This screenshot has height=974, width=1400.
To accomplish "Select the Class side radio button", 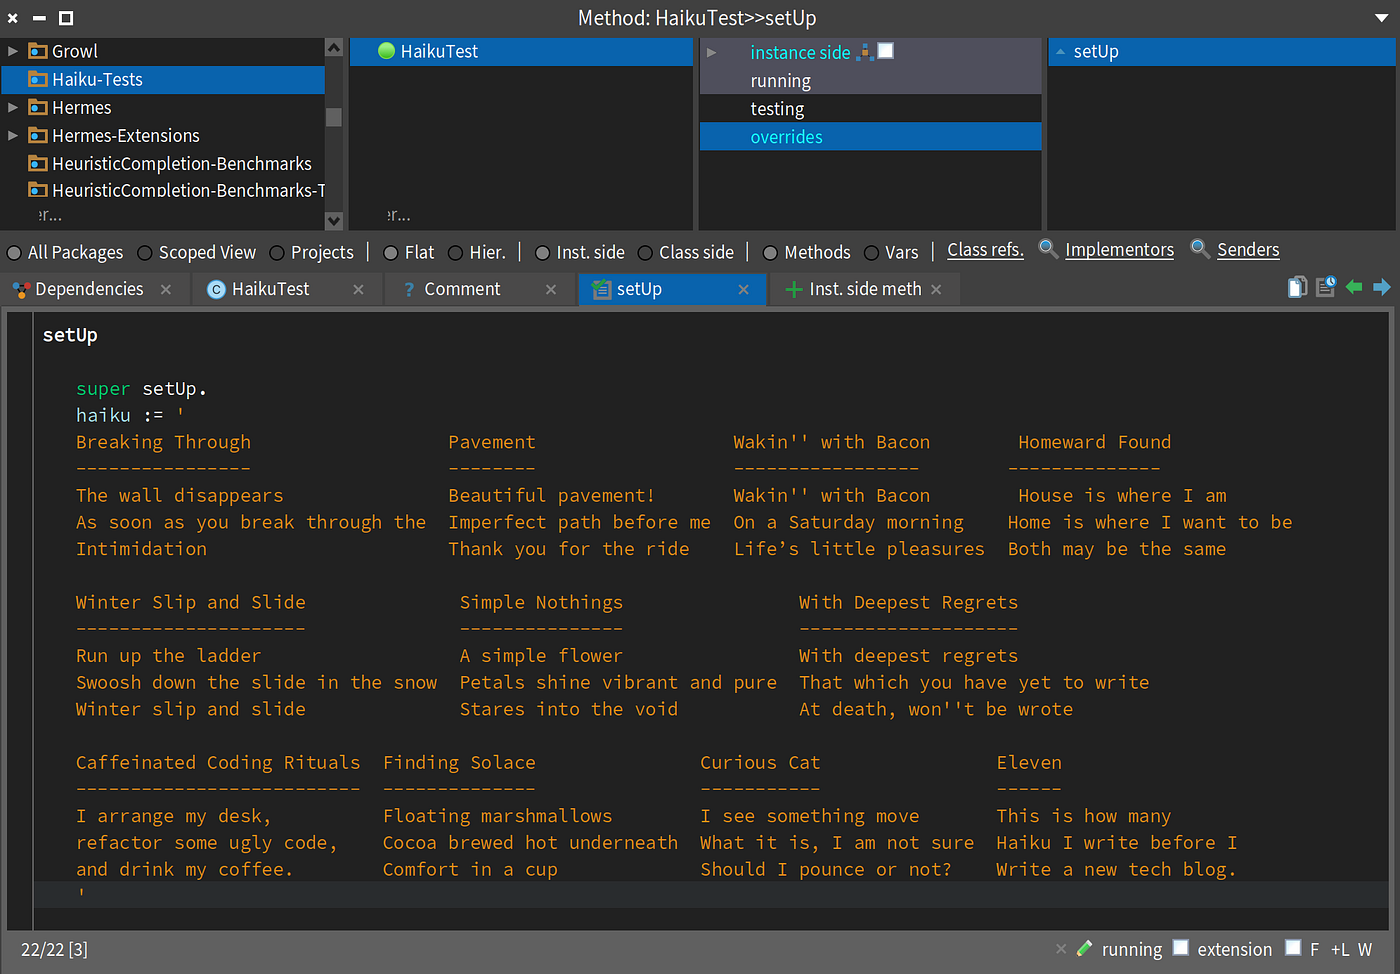I will pos(645,253).
